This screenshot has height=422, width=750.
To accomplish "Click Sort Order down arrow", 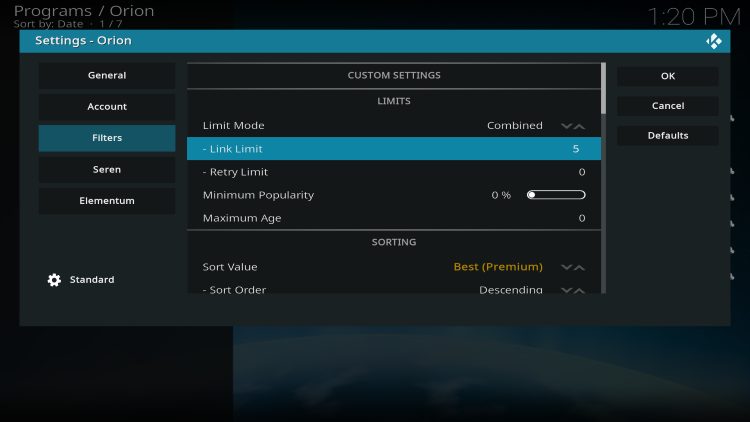I will pos(566,290).
